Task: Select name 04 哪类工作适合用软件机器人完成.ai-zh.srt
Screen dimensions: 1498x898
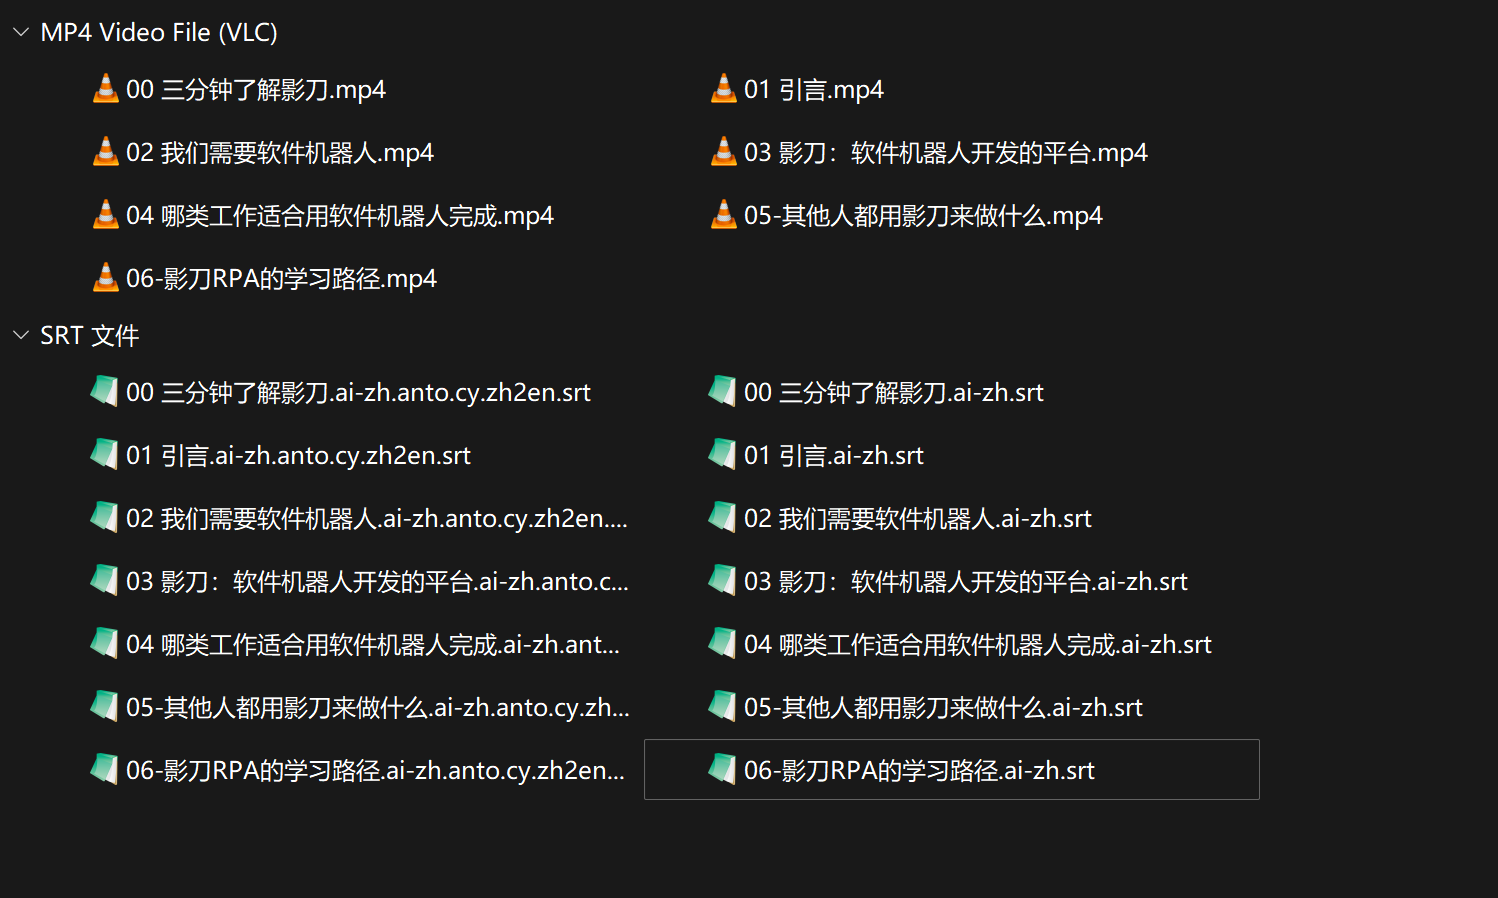Action: (978, 644)
